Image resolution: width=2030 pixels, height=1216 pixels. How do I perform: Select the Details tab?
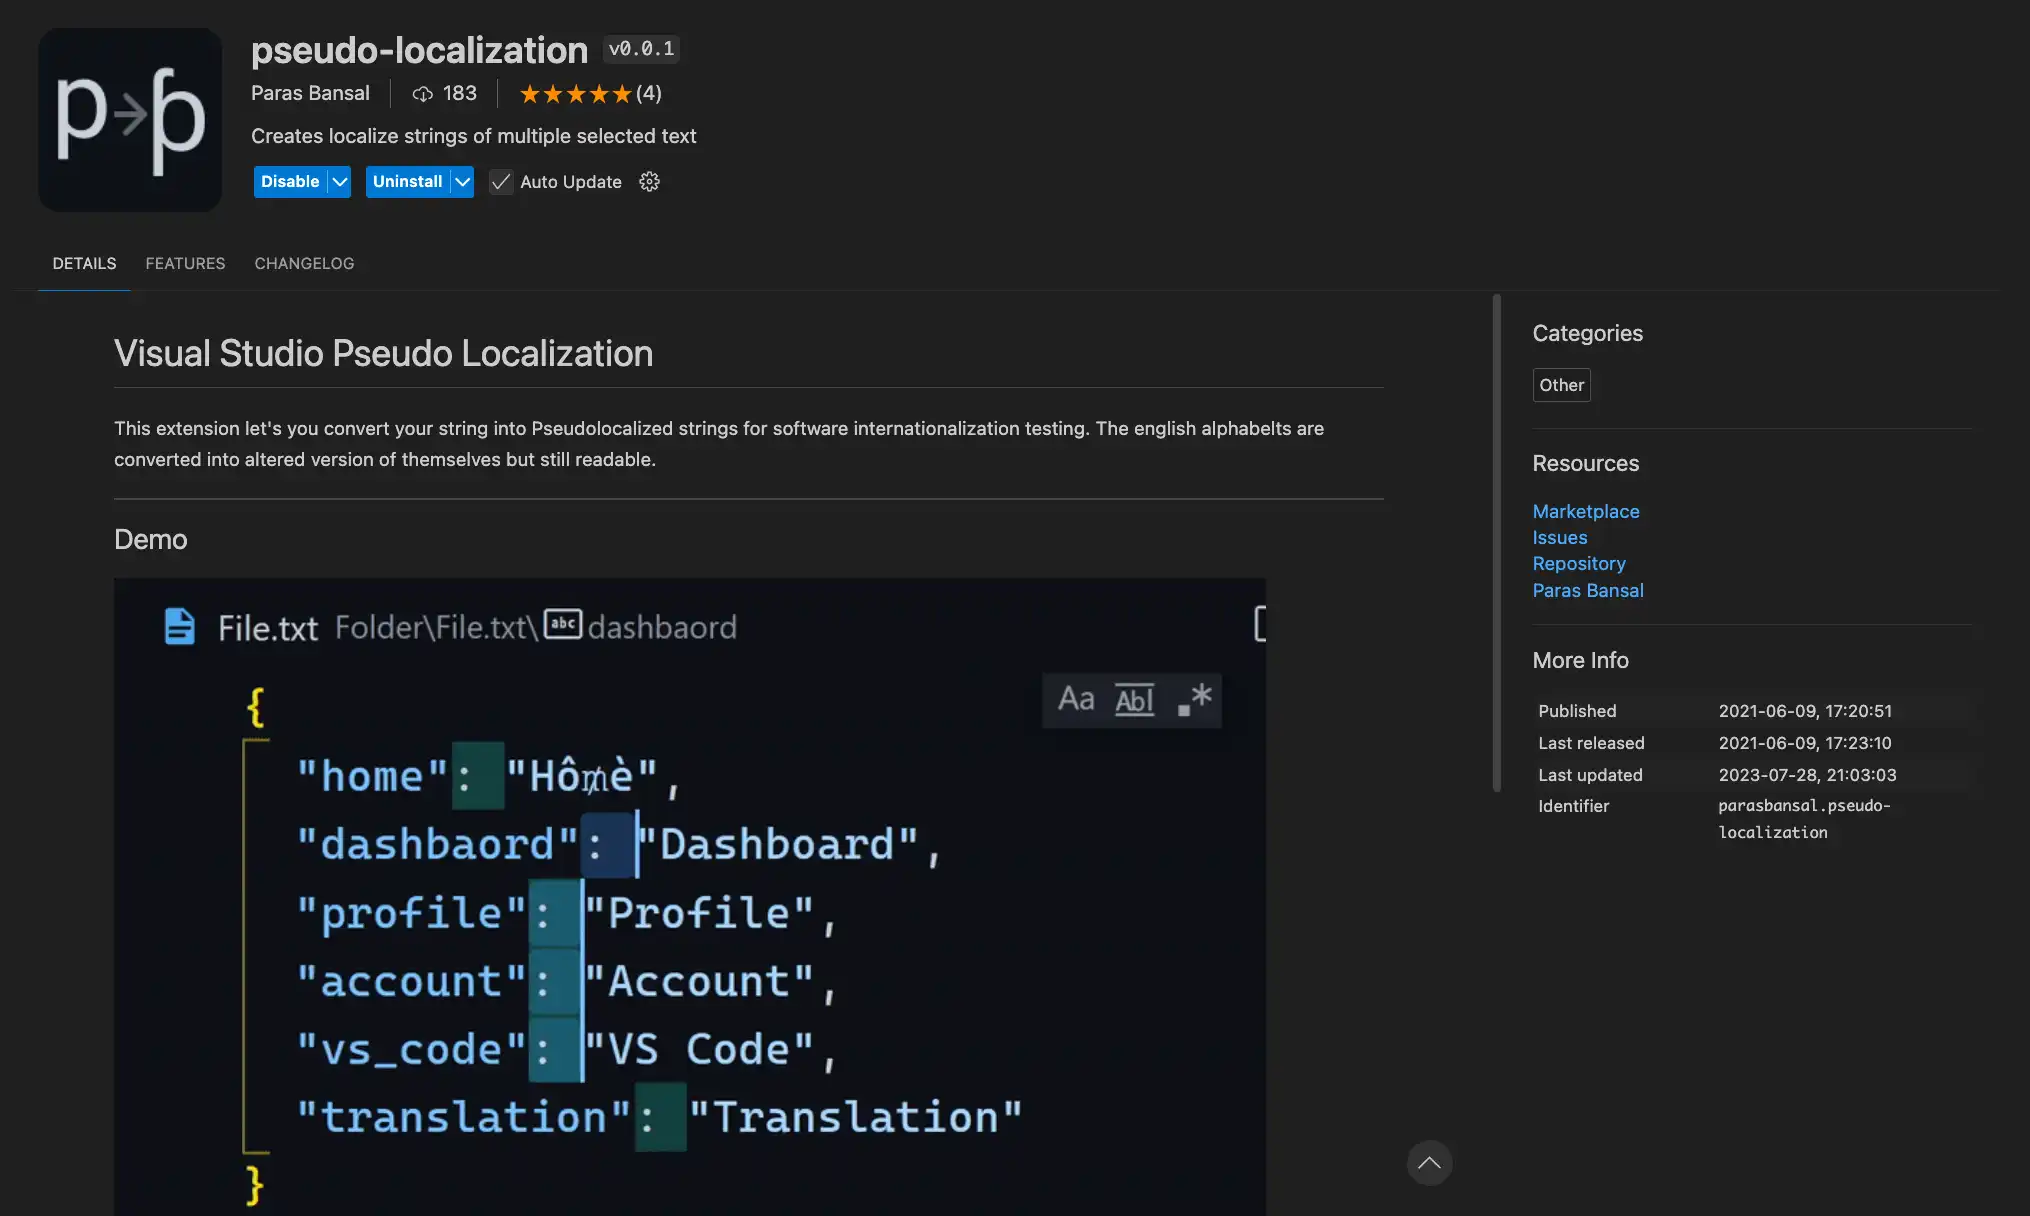point(84,263)
